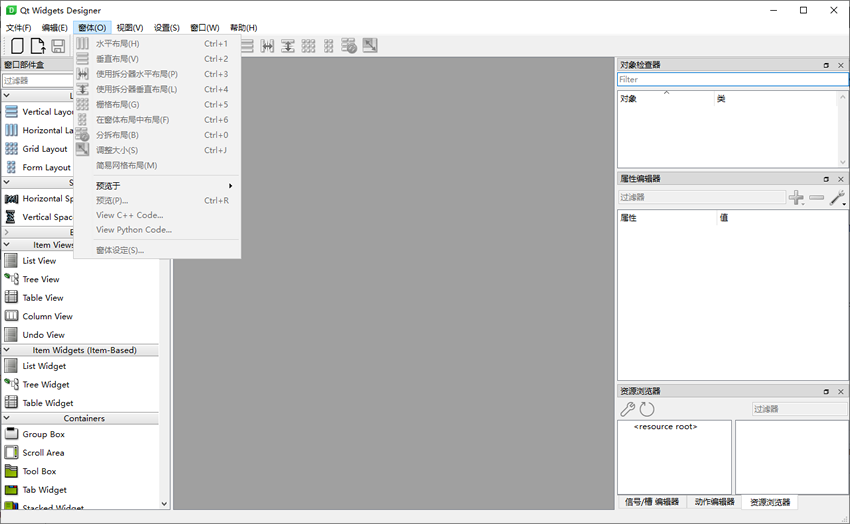Open the 设置(S) menu
The width and height of the screenshot is (850, 524).
tap(166, 28)
